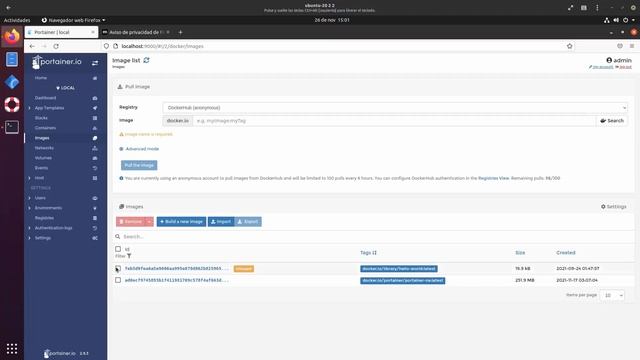Click the log out link
Screen dimensions: 640x360
623,67
